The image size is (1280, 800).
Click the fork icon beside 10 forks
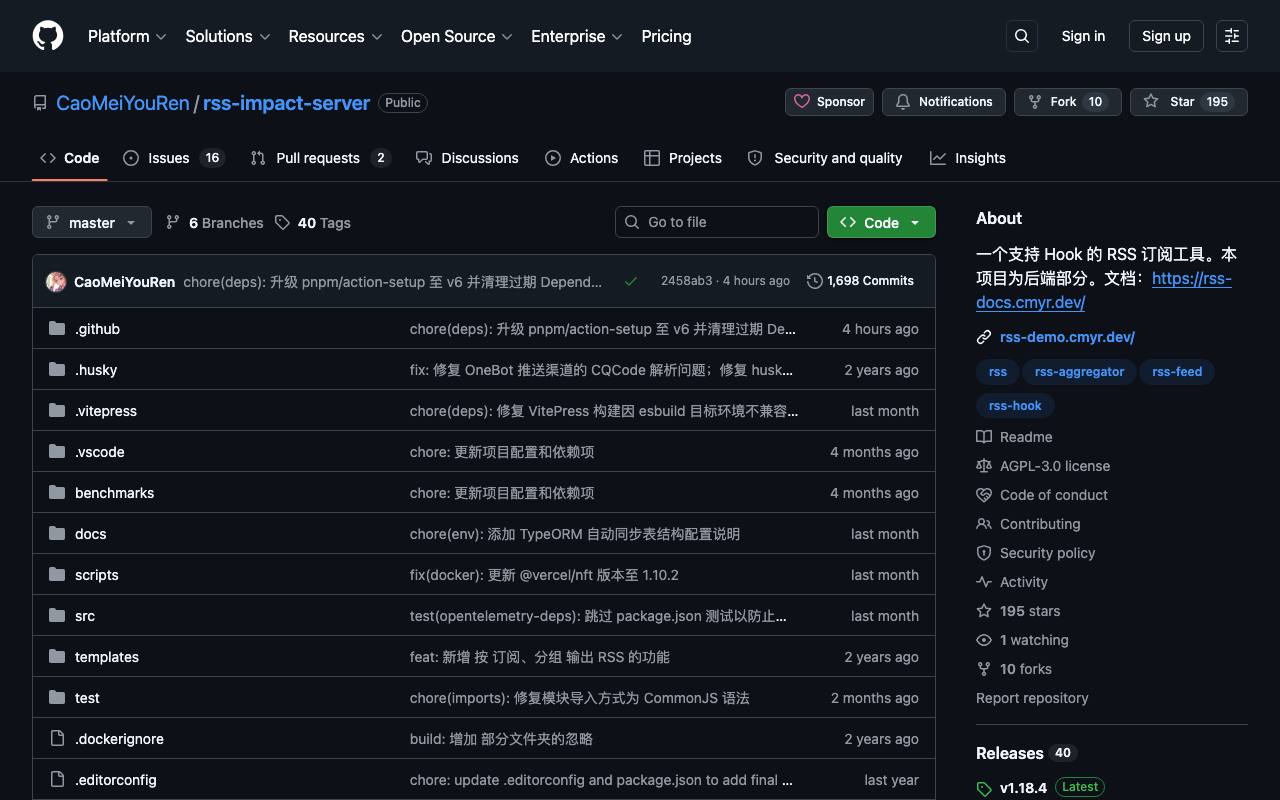(x=984, y=669)
